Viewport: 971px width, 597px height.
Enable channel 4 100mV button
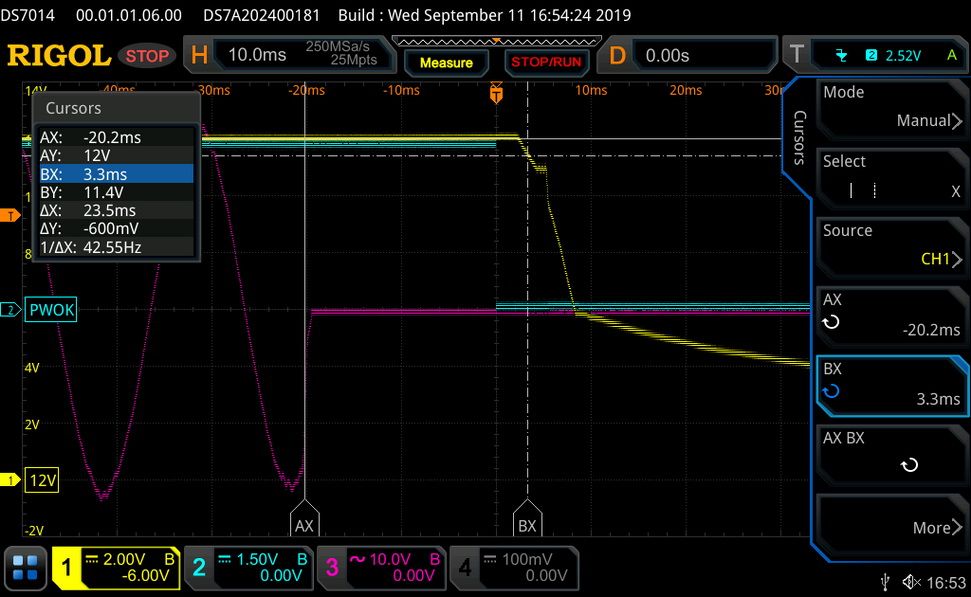[x=514, y=567]
